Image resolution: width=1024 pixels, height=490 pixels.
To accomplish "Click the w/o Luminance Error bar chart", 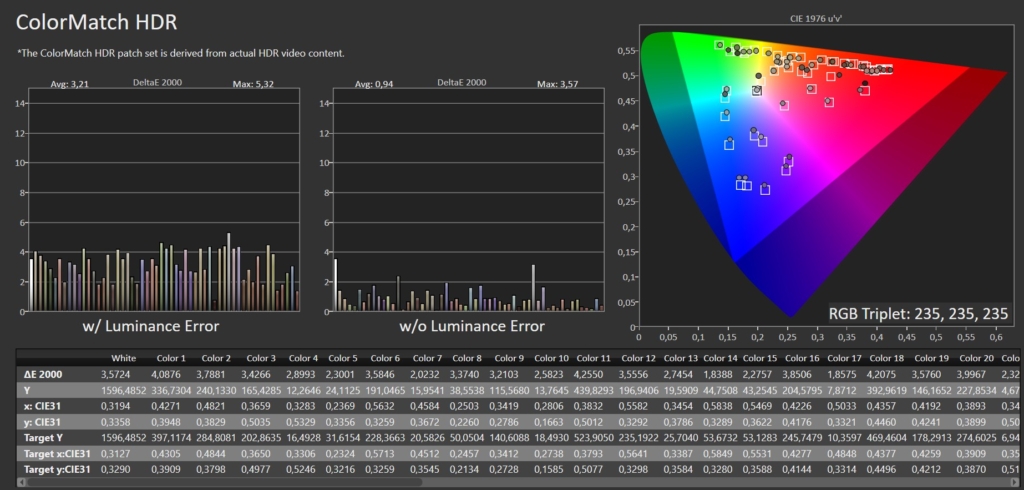I will point(468,200).
